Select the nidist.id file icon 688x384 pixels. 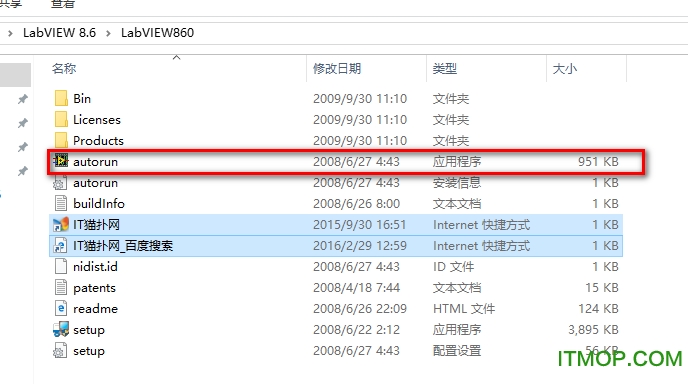point(61,266)
